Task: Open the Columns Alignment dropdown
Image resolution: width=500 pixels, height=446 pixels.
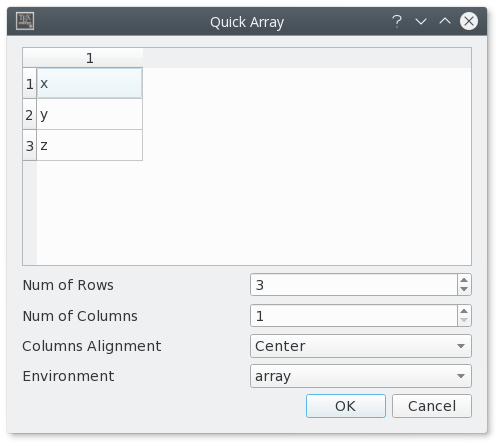Action: point(361,346)
